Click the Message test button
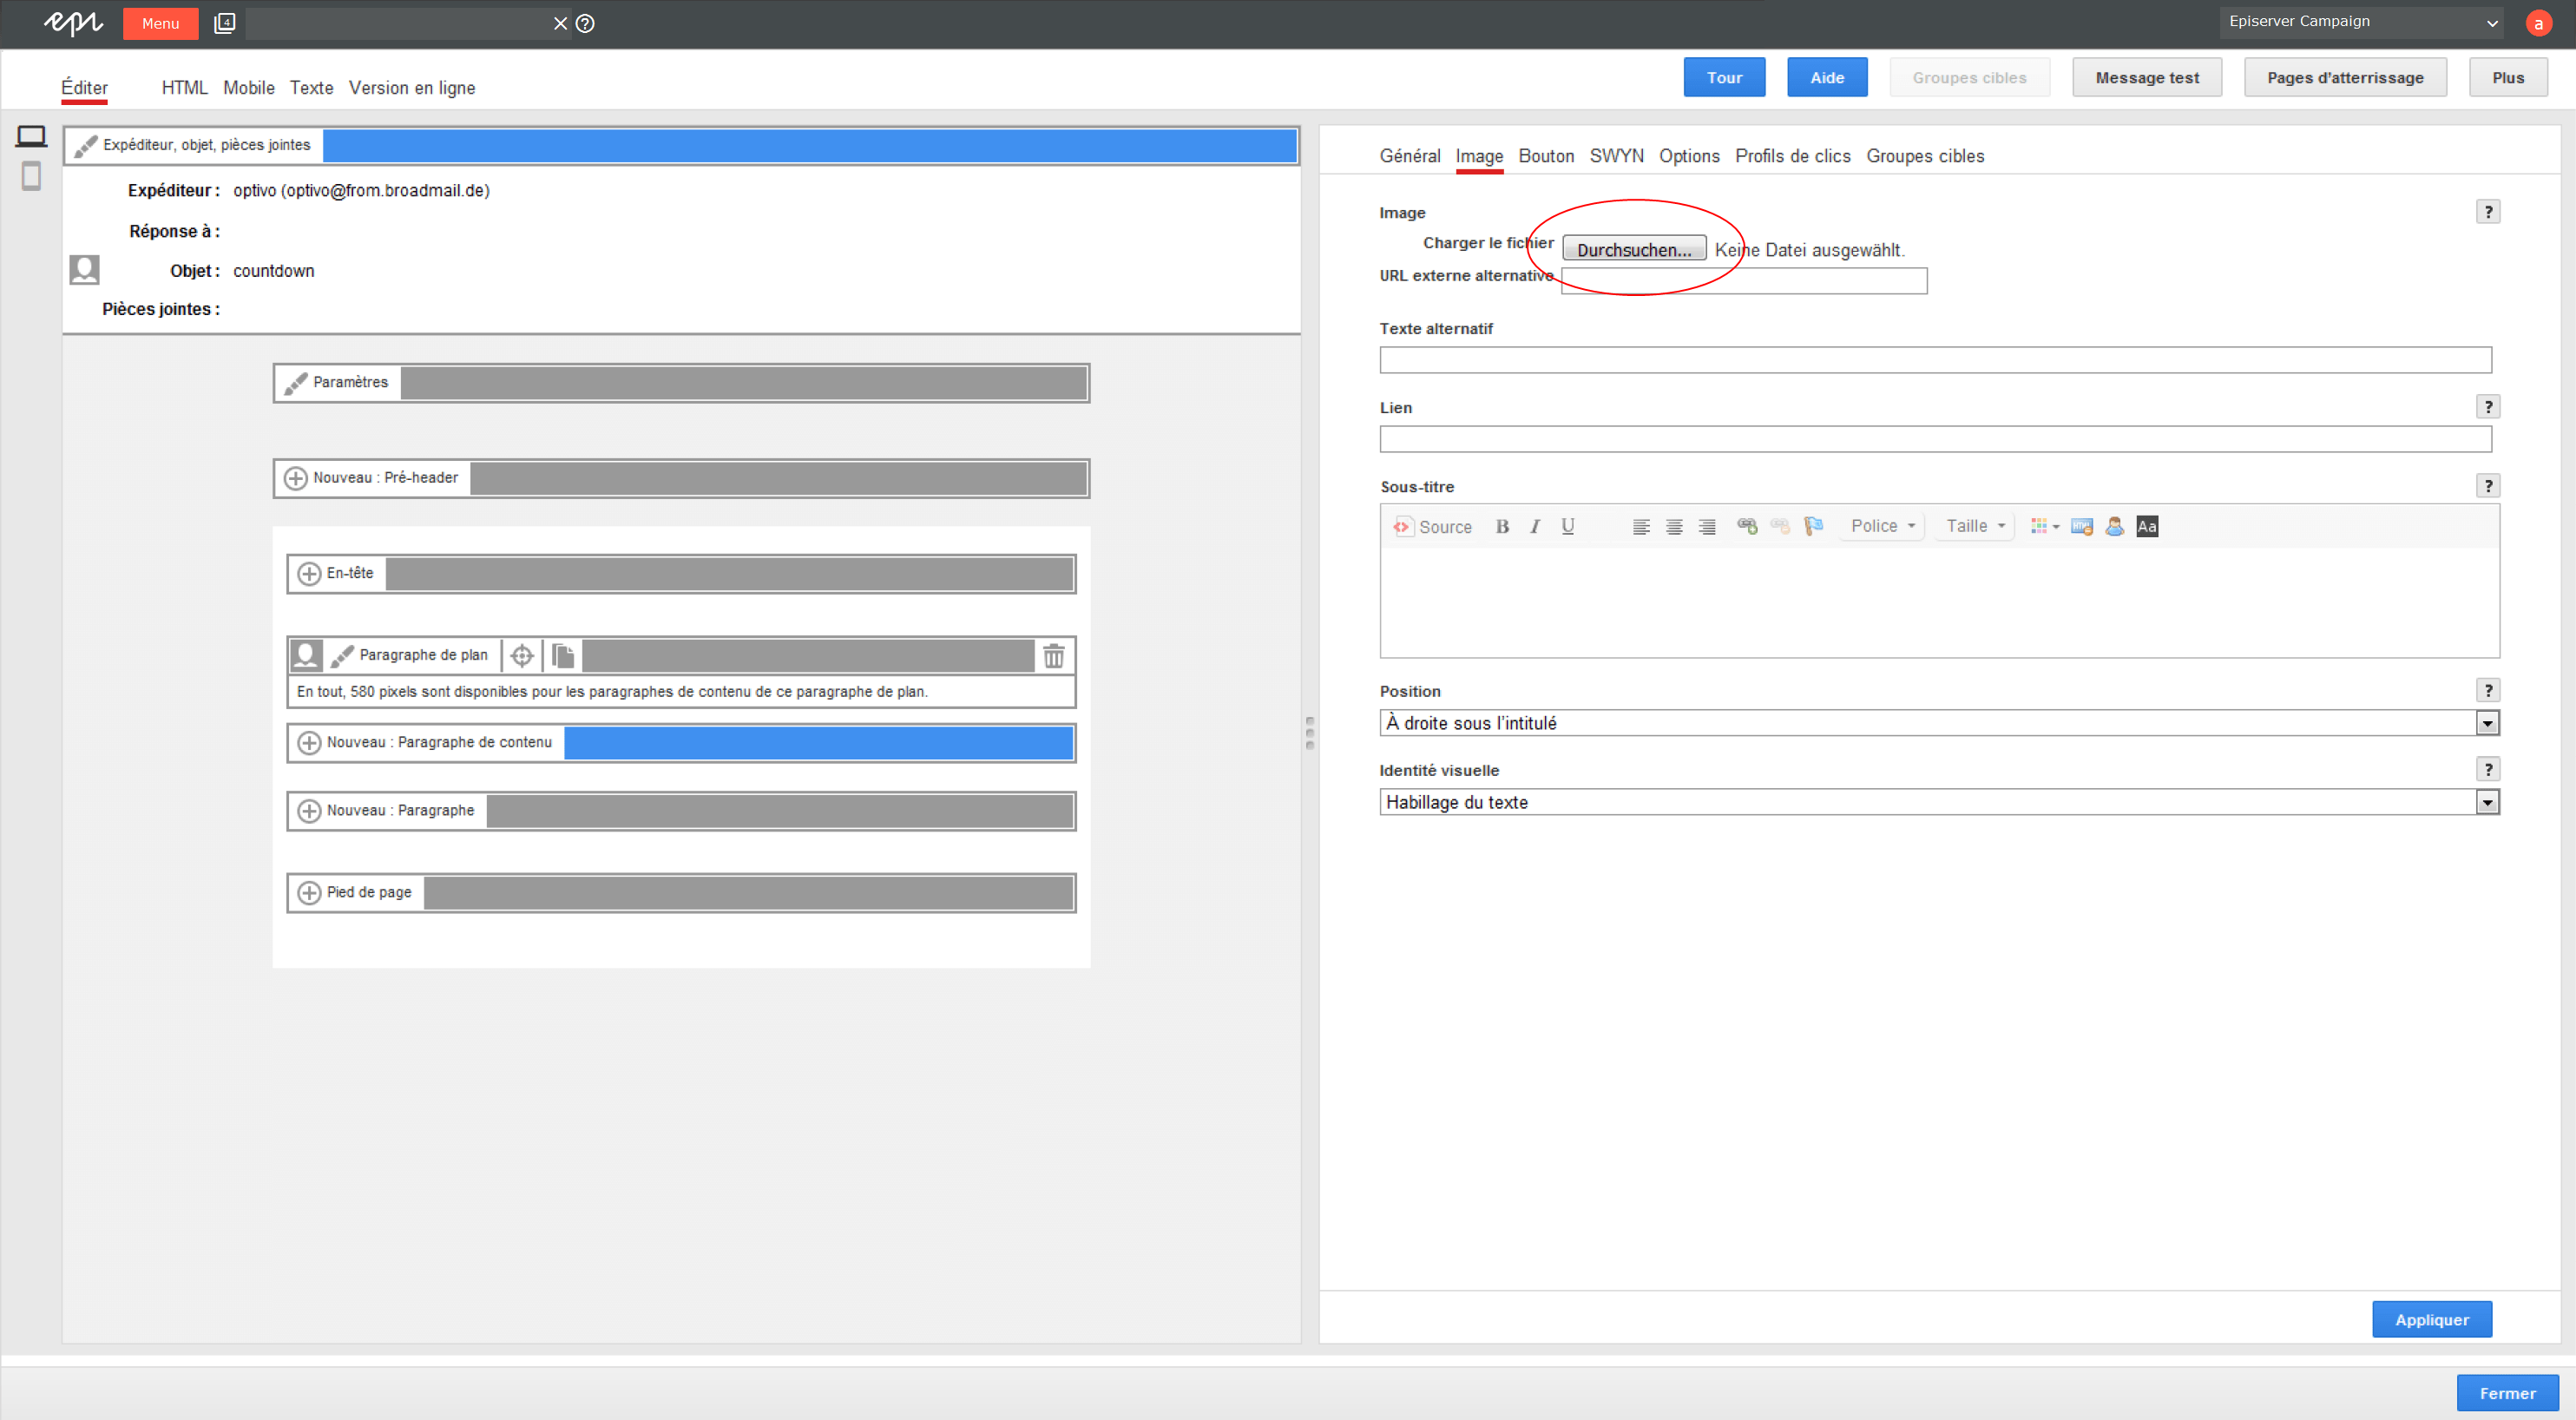The height and width of the screenshot is (1420, 2576). tap(2147, 77)
